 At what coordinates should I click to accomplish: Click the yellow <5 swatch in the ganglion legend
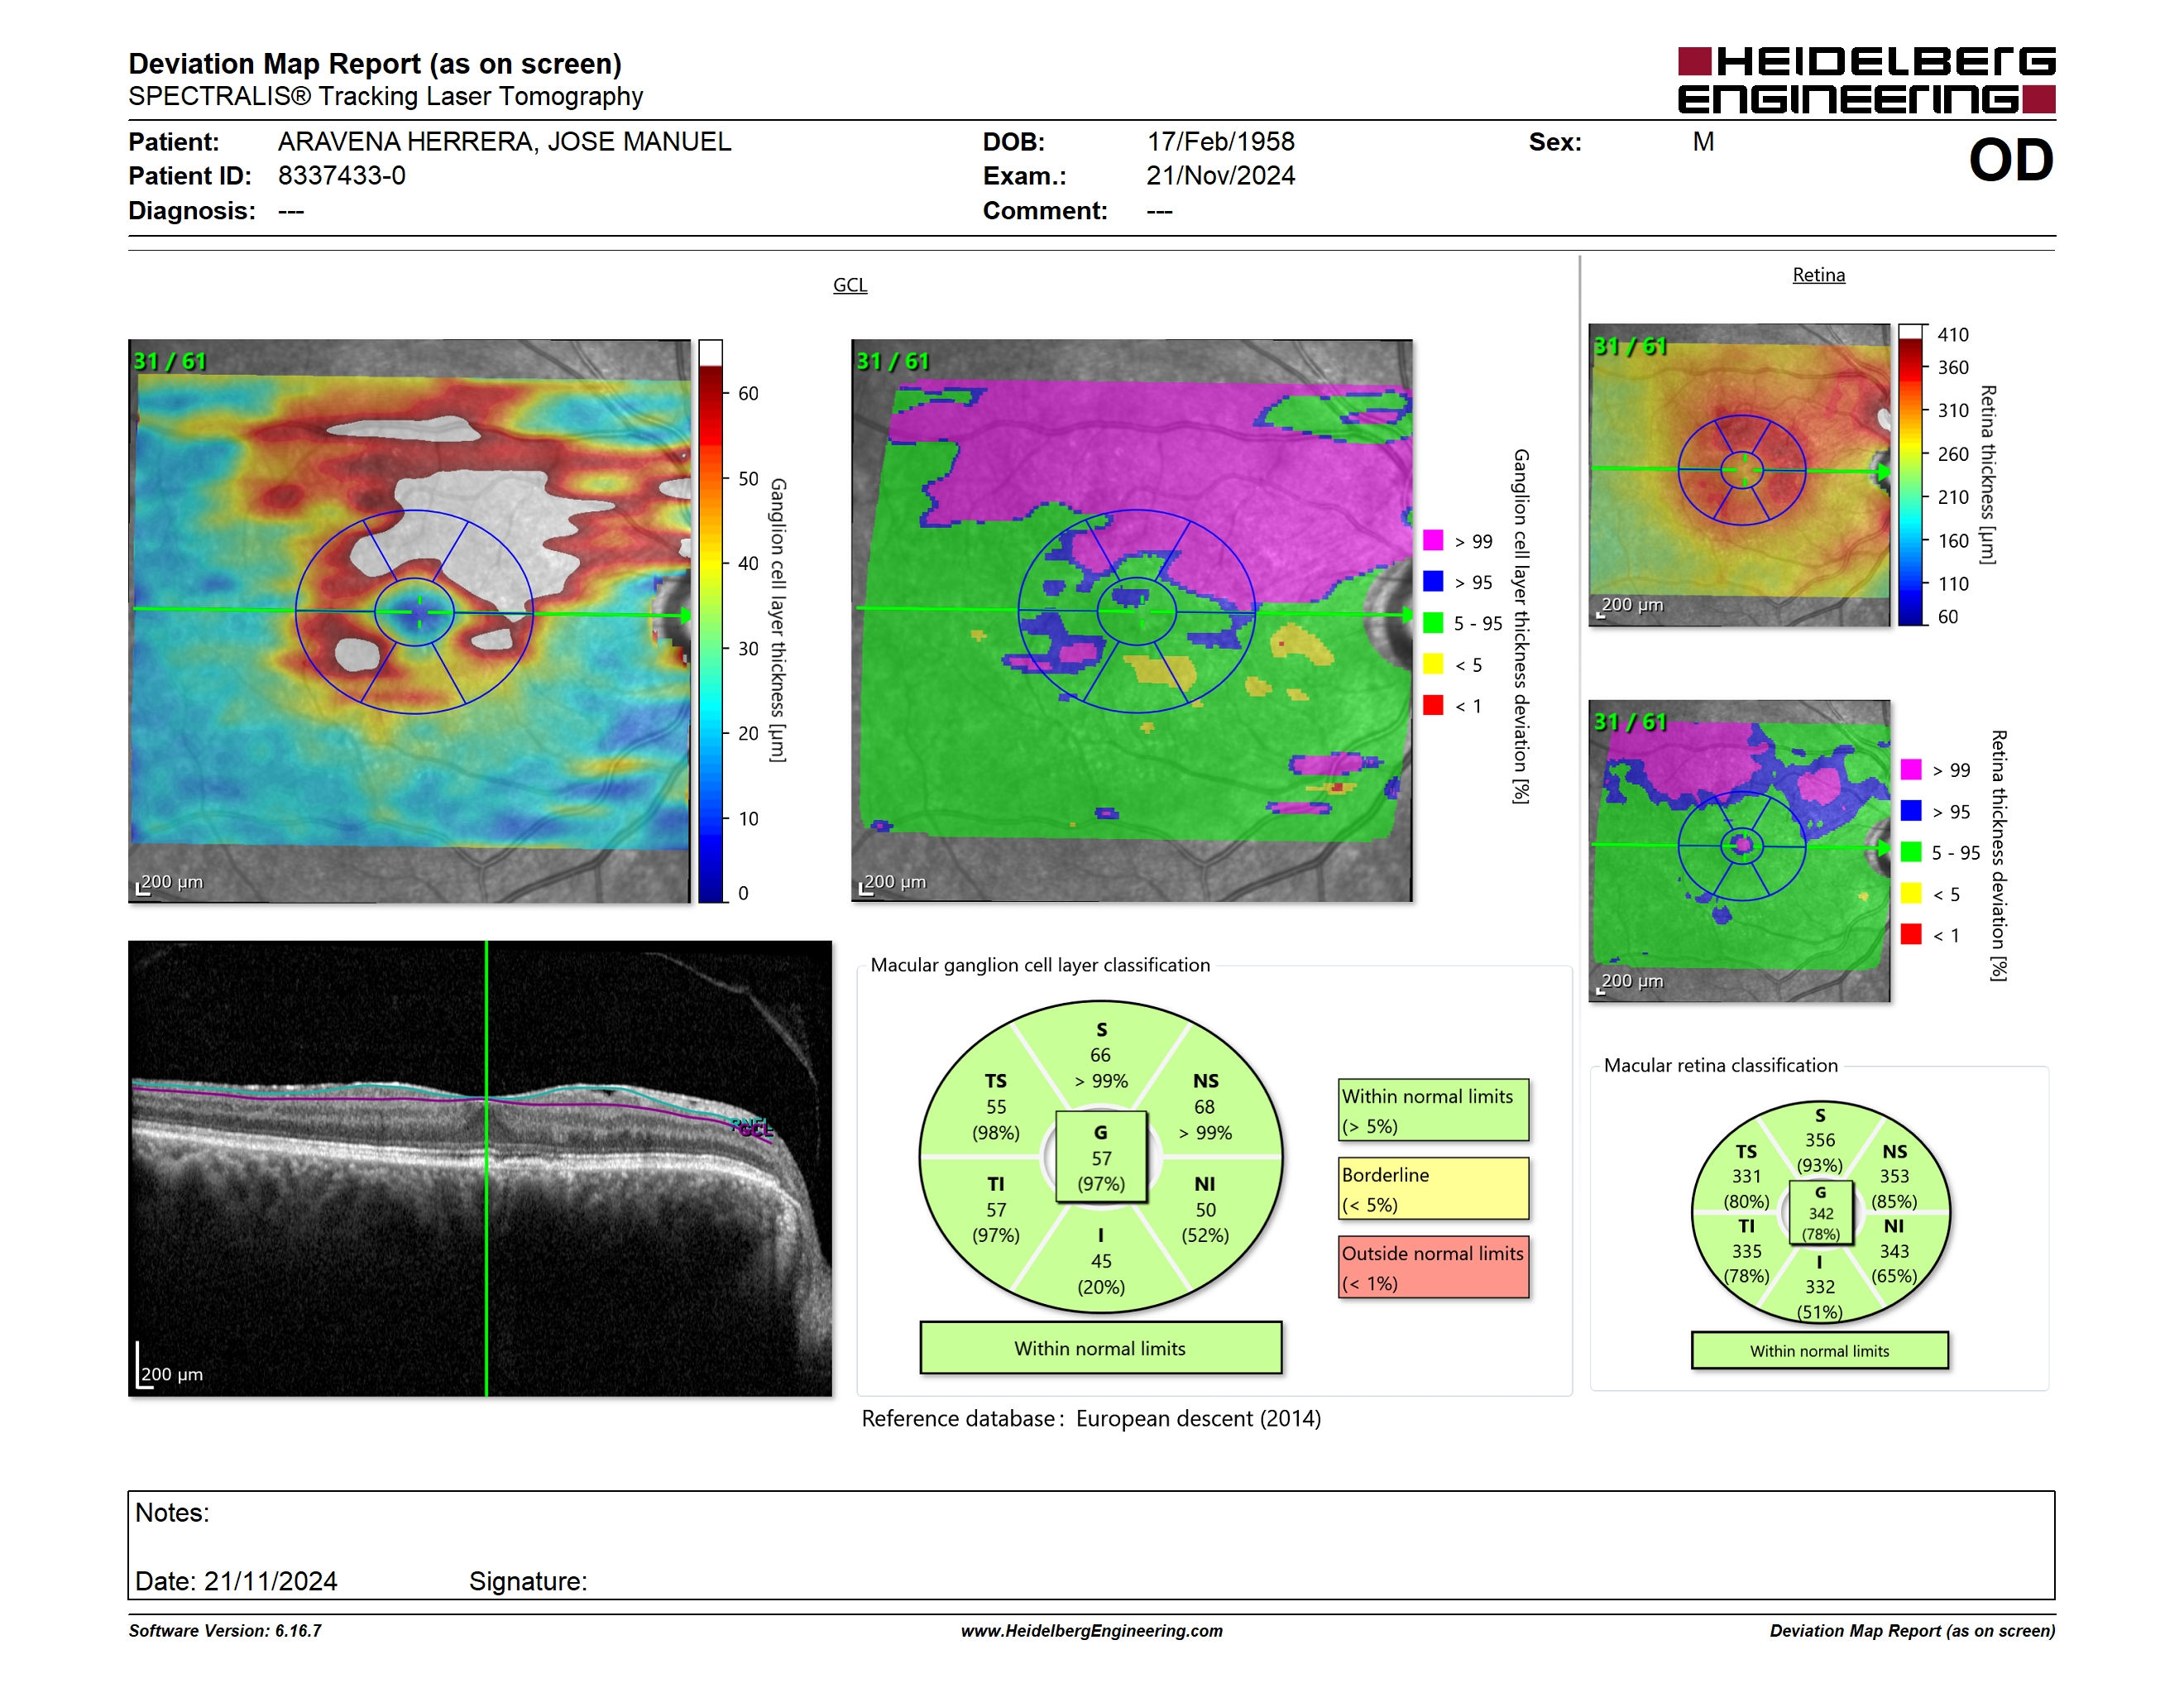pyautogui.click(x=1433, y=664)
